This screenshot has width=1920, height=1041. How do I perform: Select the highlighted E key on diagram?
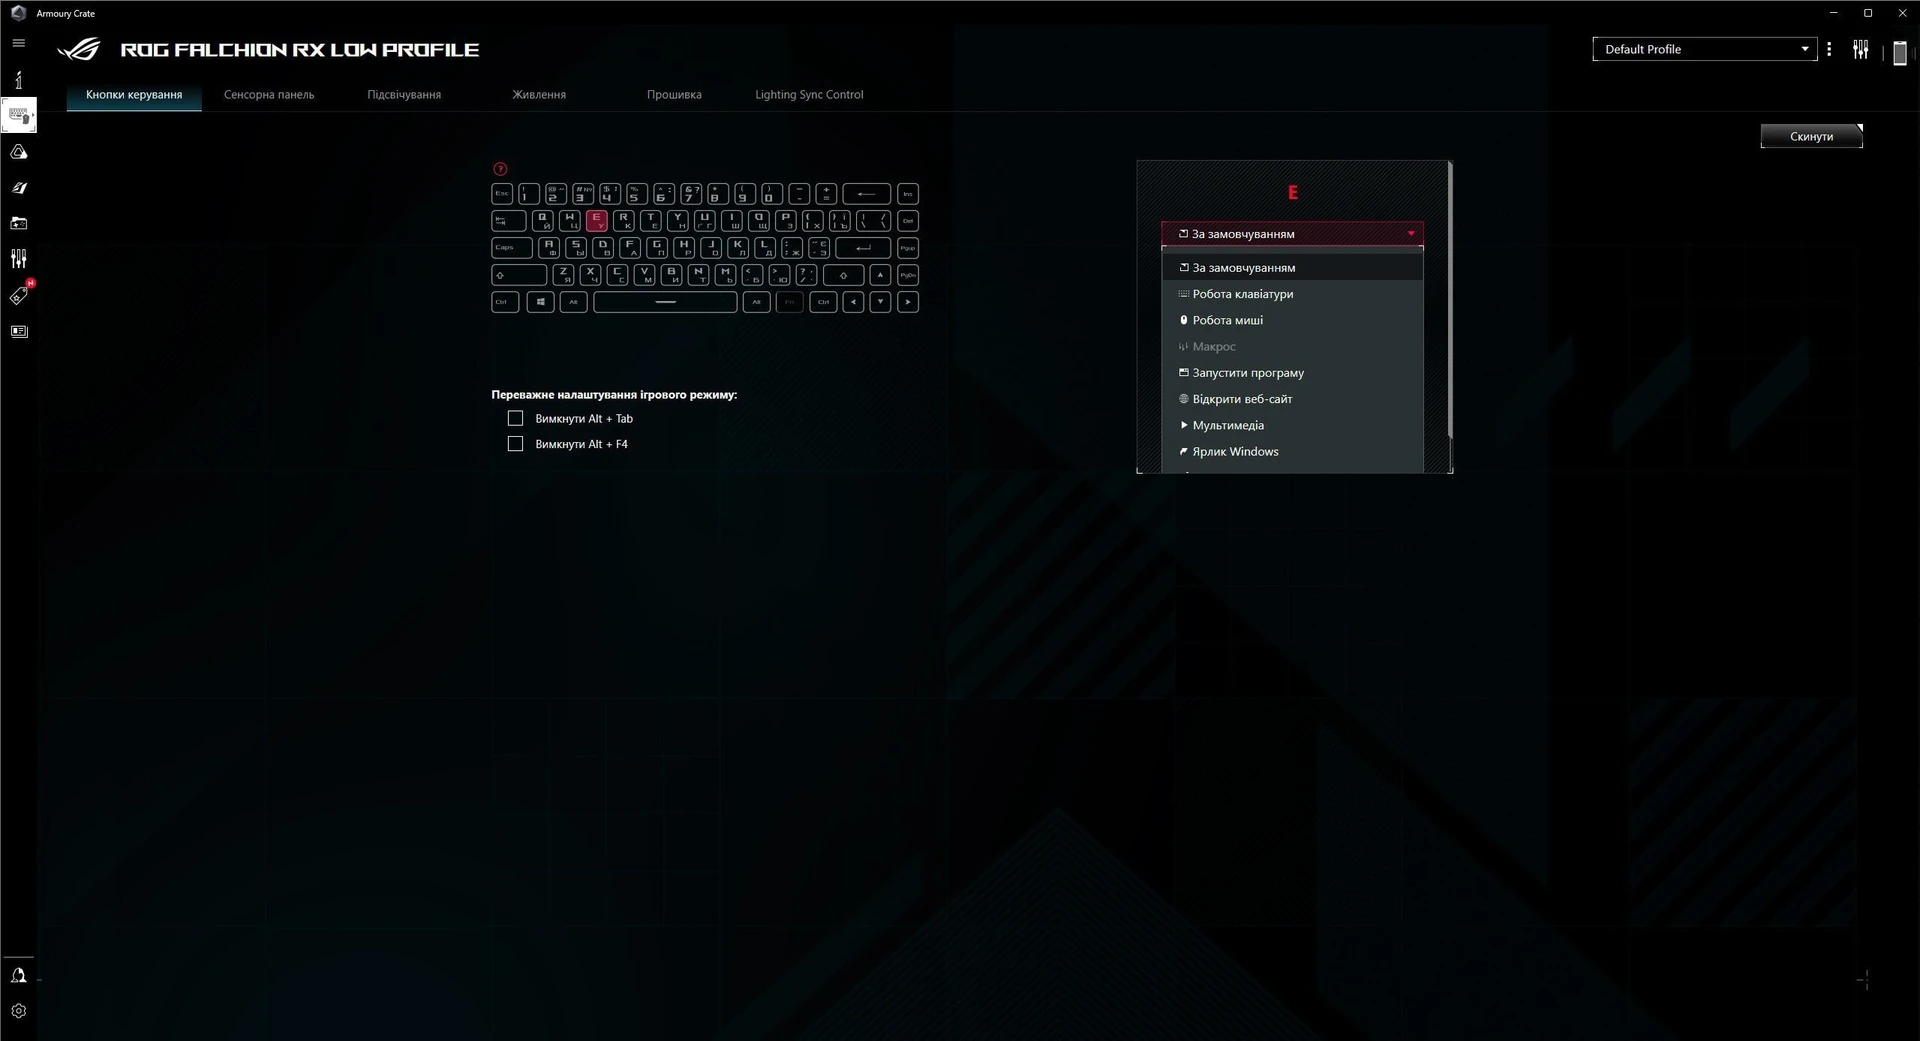(597, 221)
